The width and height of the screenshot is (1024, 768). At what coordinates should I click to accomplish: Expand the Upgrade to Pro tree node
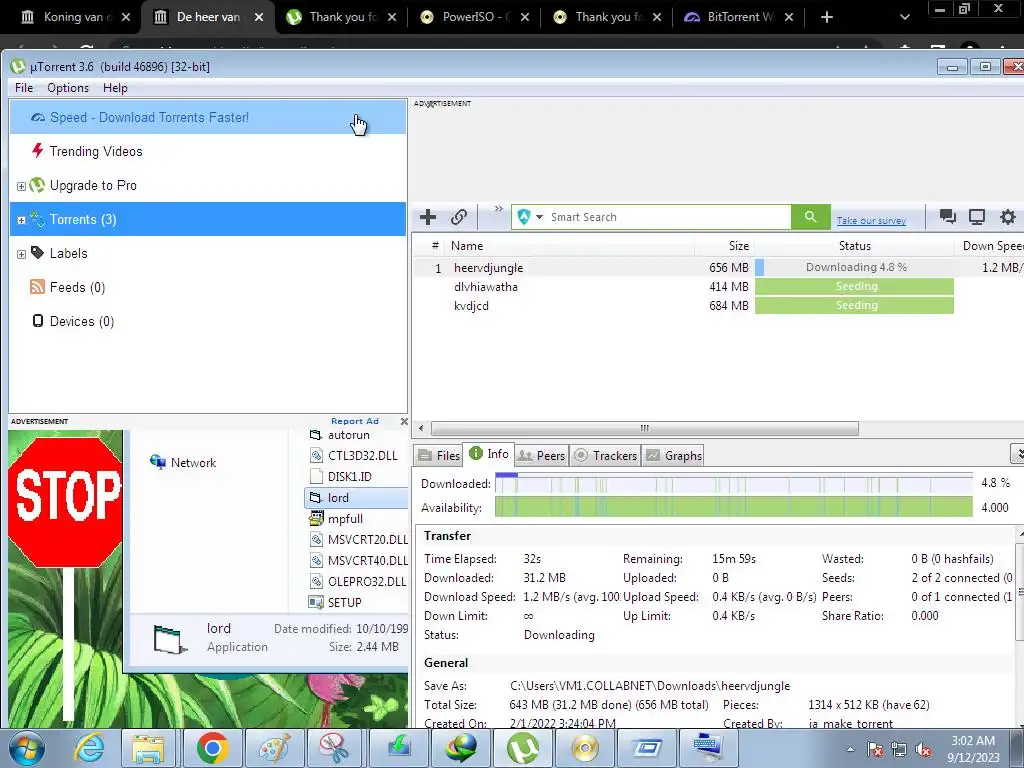(21, 186)
